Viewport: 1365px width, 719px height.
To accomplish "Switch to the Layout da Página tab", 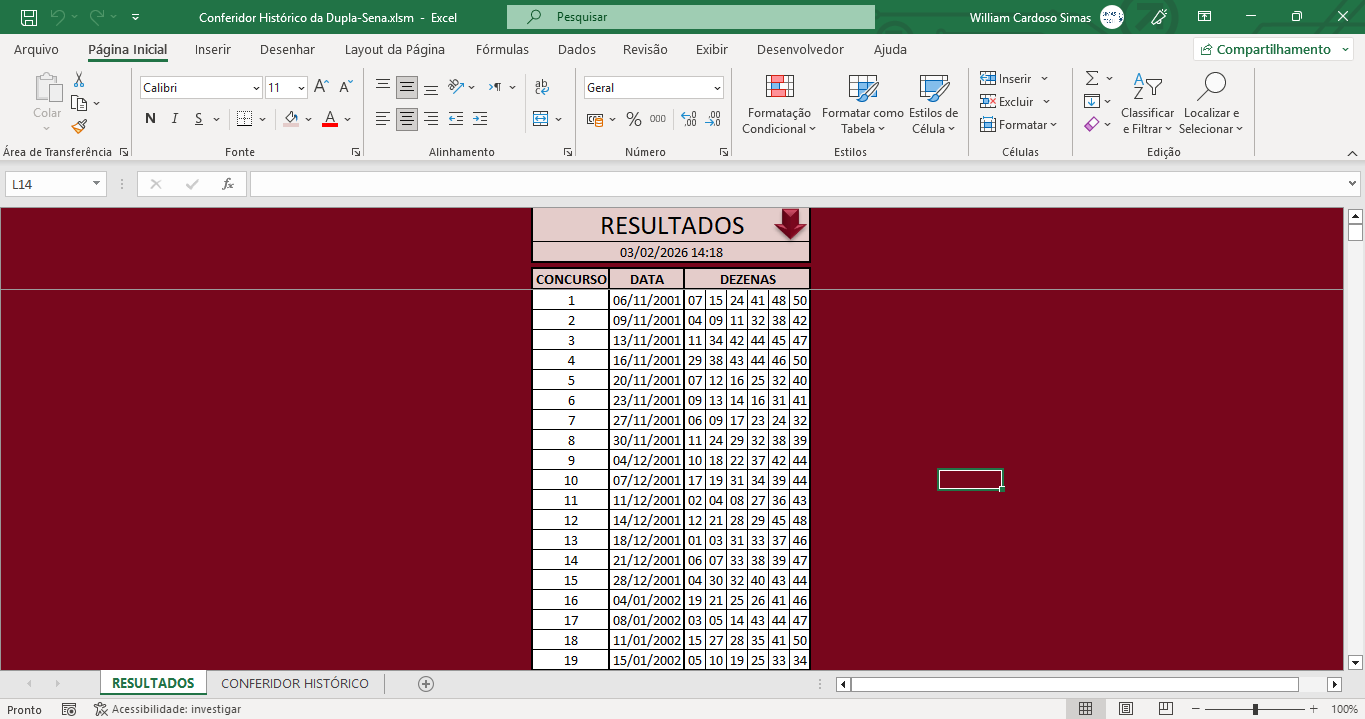I will click(x=395, y=49).
